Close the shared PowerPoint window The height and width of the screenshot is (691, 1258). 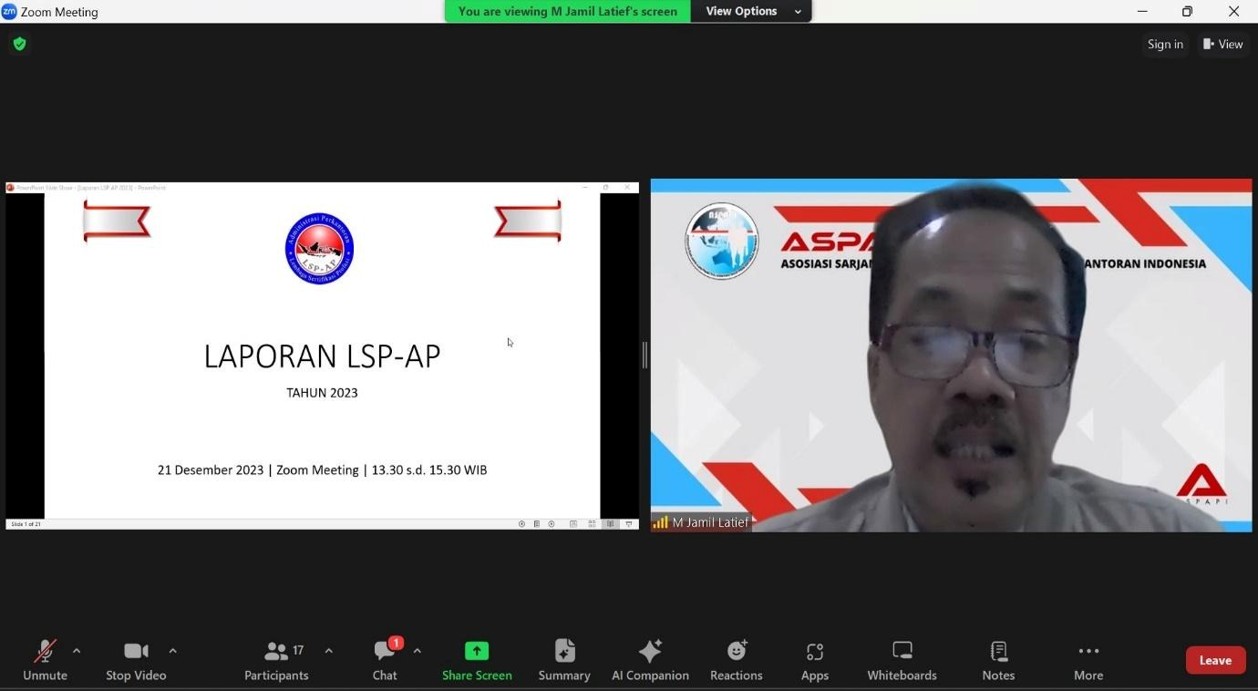pyautogui.click(x=628, y=187)
